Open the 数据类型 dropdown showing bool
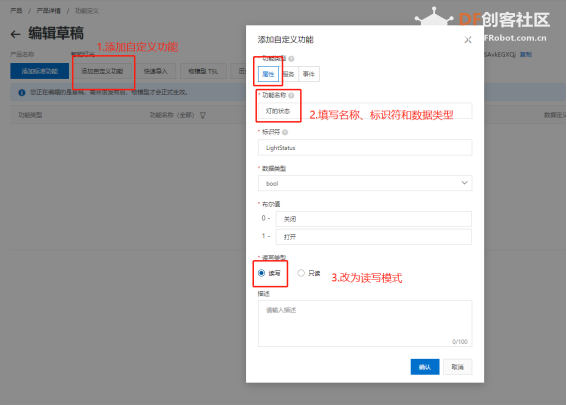This screenshot has width=567, height=405. [365, 183]
